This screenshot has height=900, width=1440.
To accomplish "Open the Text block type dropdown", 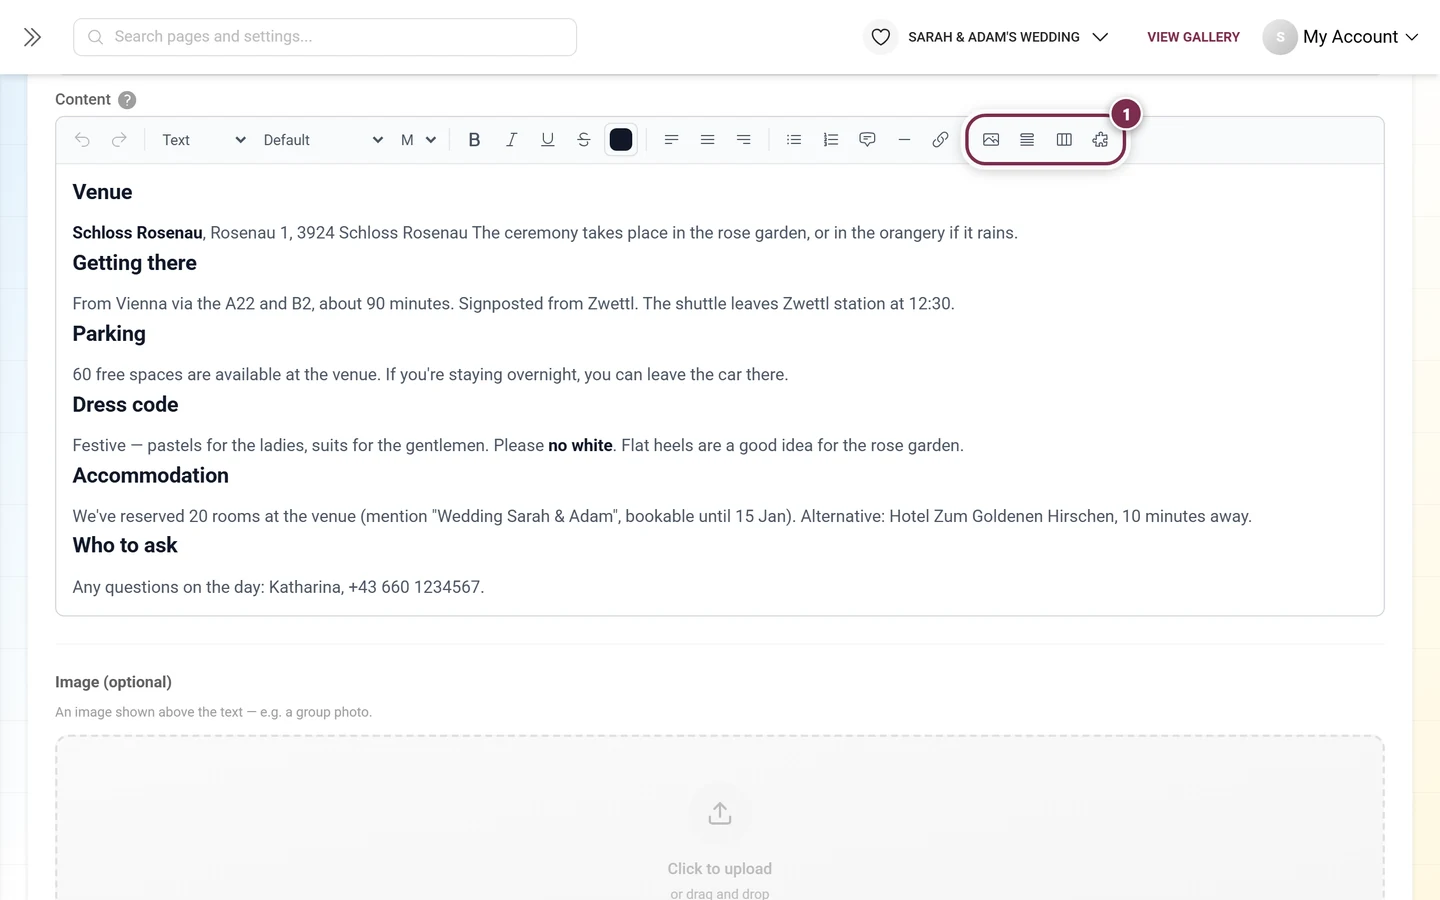I will [x=203, y=140].
